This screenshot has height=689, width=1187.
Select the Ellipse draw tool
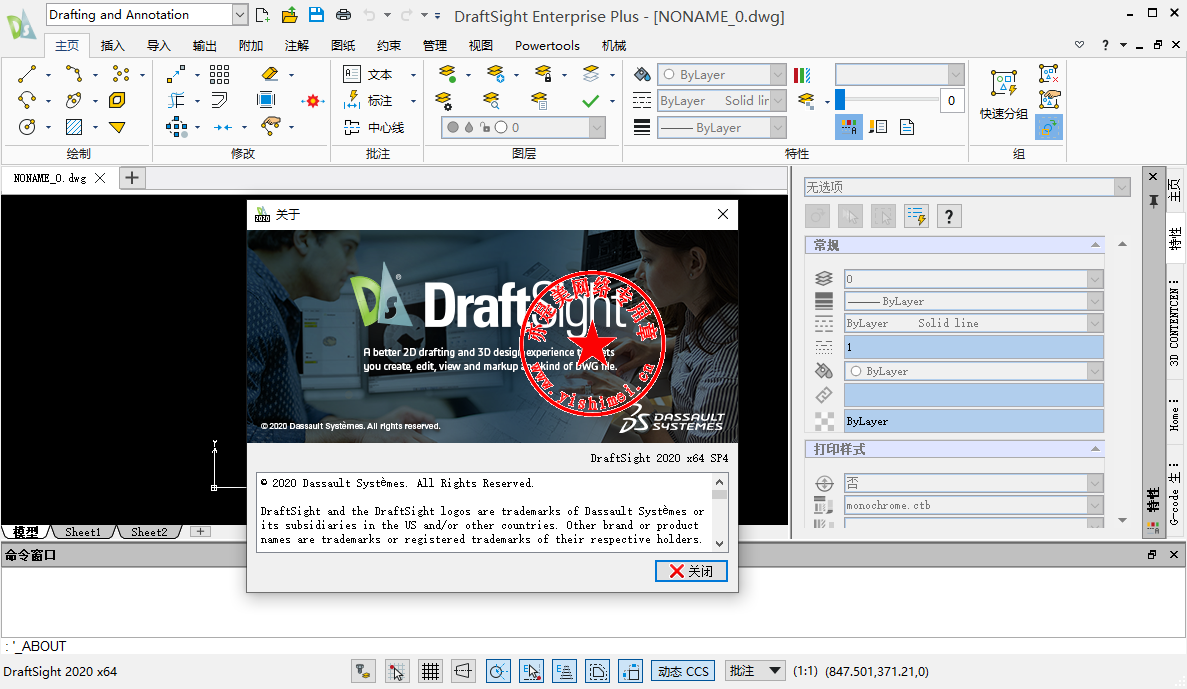tap(73, 100)
